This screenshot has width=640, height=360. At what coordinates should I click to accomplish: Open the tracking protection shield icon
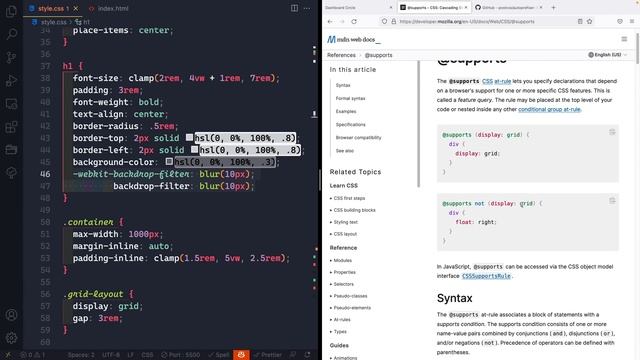(x=384, y=21)
